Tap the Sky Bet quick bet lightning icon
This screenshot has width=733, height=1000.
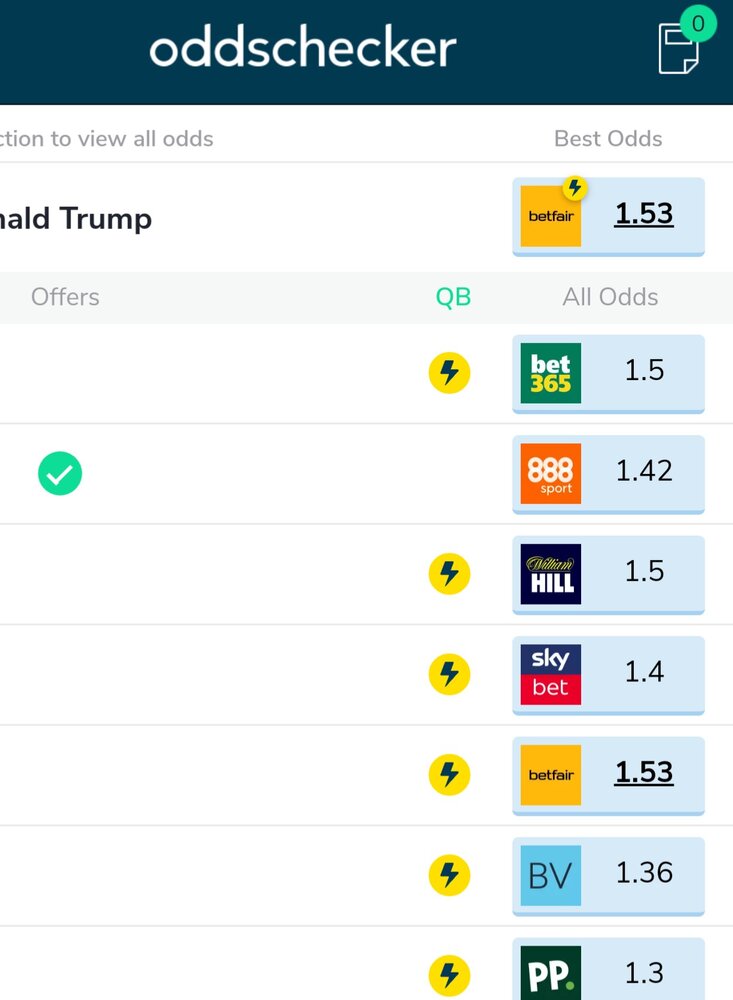coord(449,674)
